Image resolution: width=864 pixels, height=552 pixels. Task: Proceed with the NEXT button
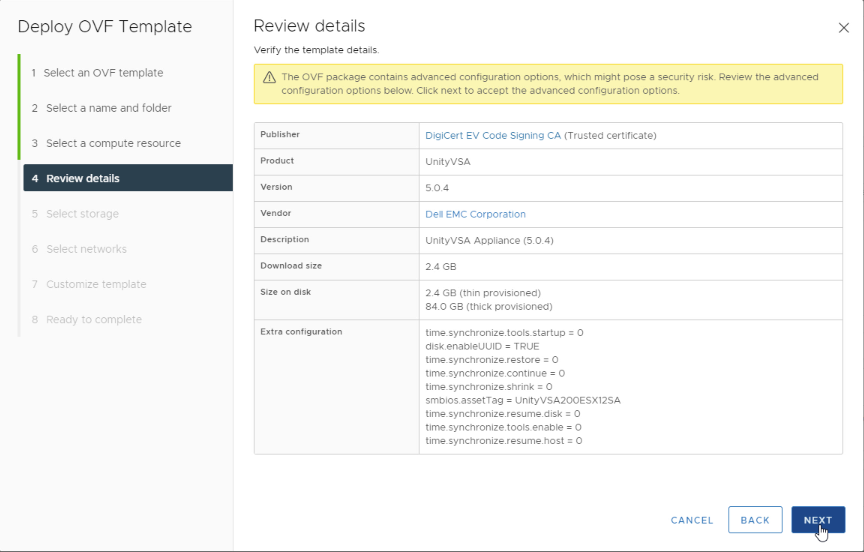[818, 519]
